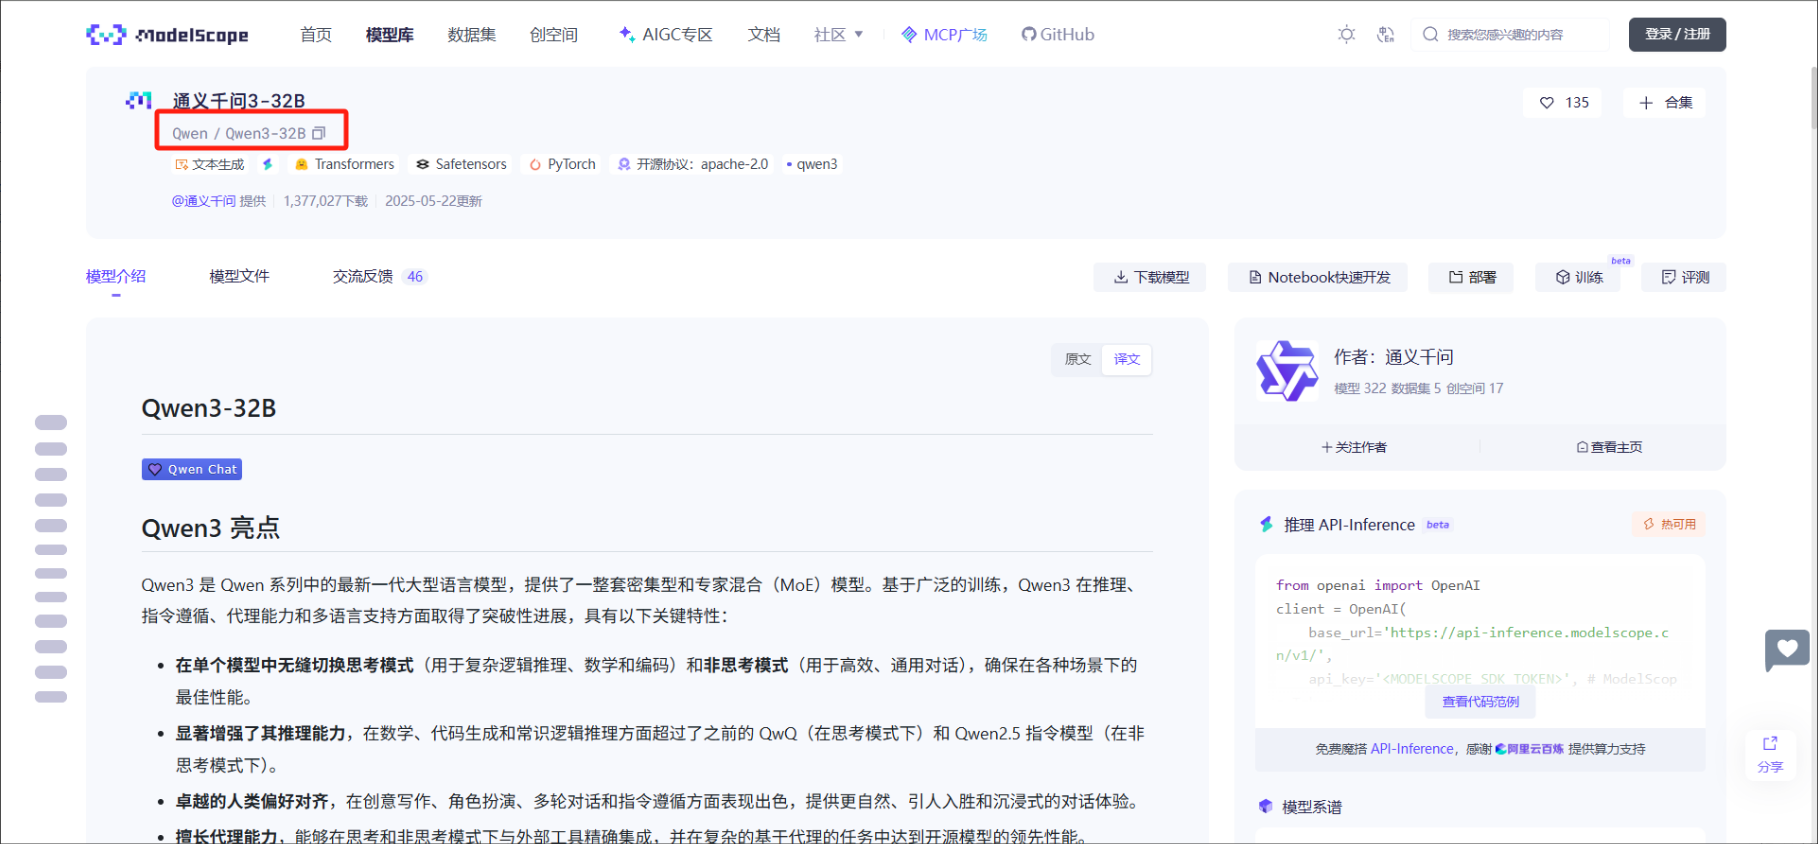Click the 推理 API-Inference lightning icon

coord(1266,524)
